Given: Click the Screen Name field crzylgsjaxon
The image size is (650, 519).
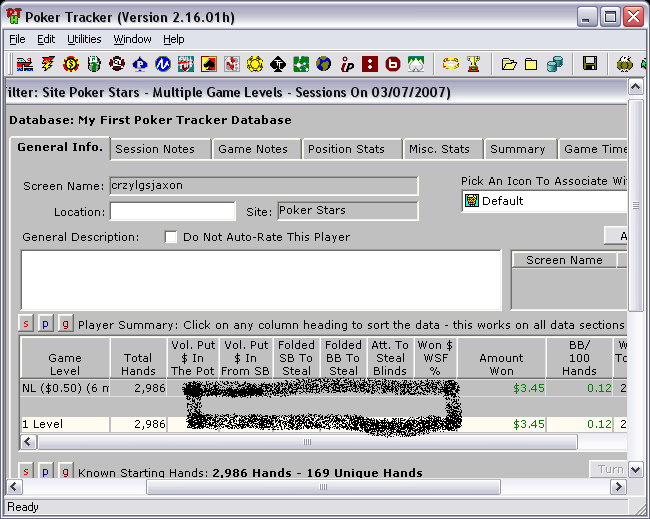Looking at the screenshot, I should pos(264,186).
